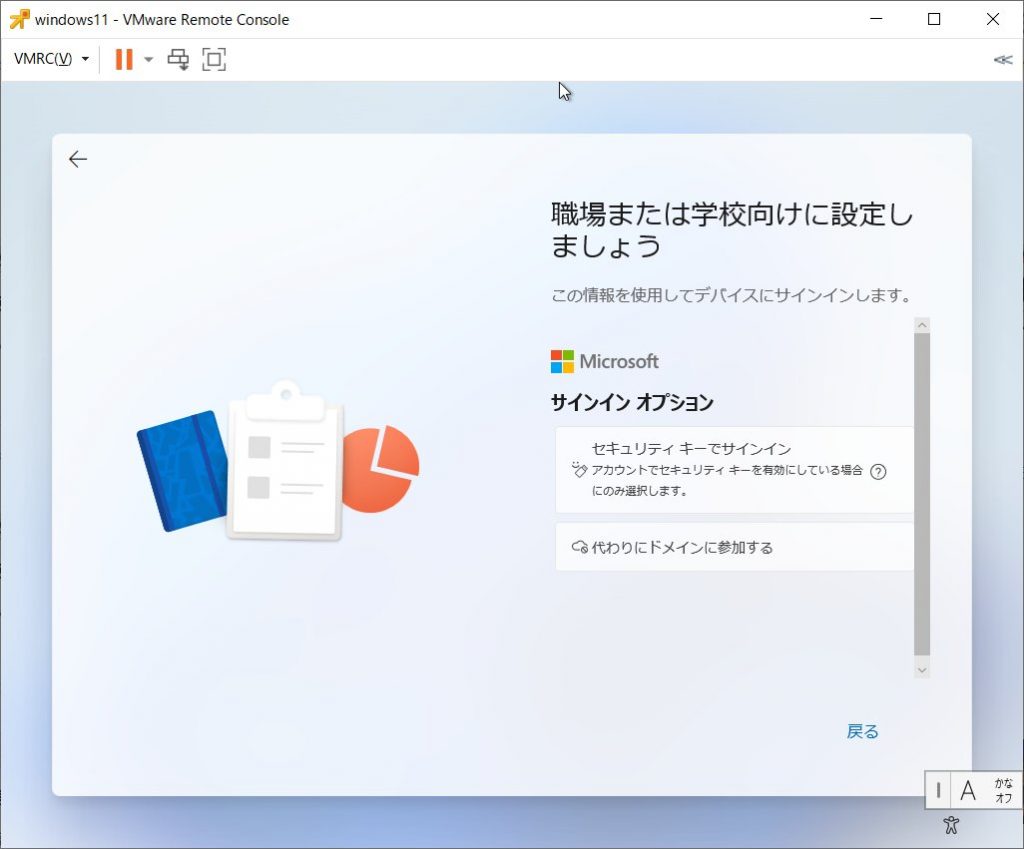Screen dimensions: 1024x849
Task: Open help for security key sign-in
Action: [878, 472]
